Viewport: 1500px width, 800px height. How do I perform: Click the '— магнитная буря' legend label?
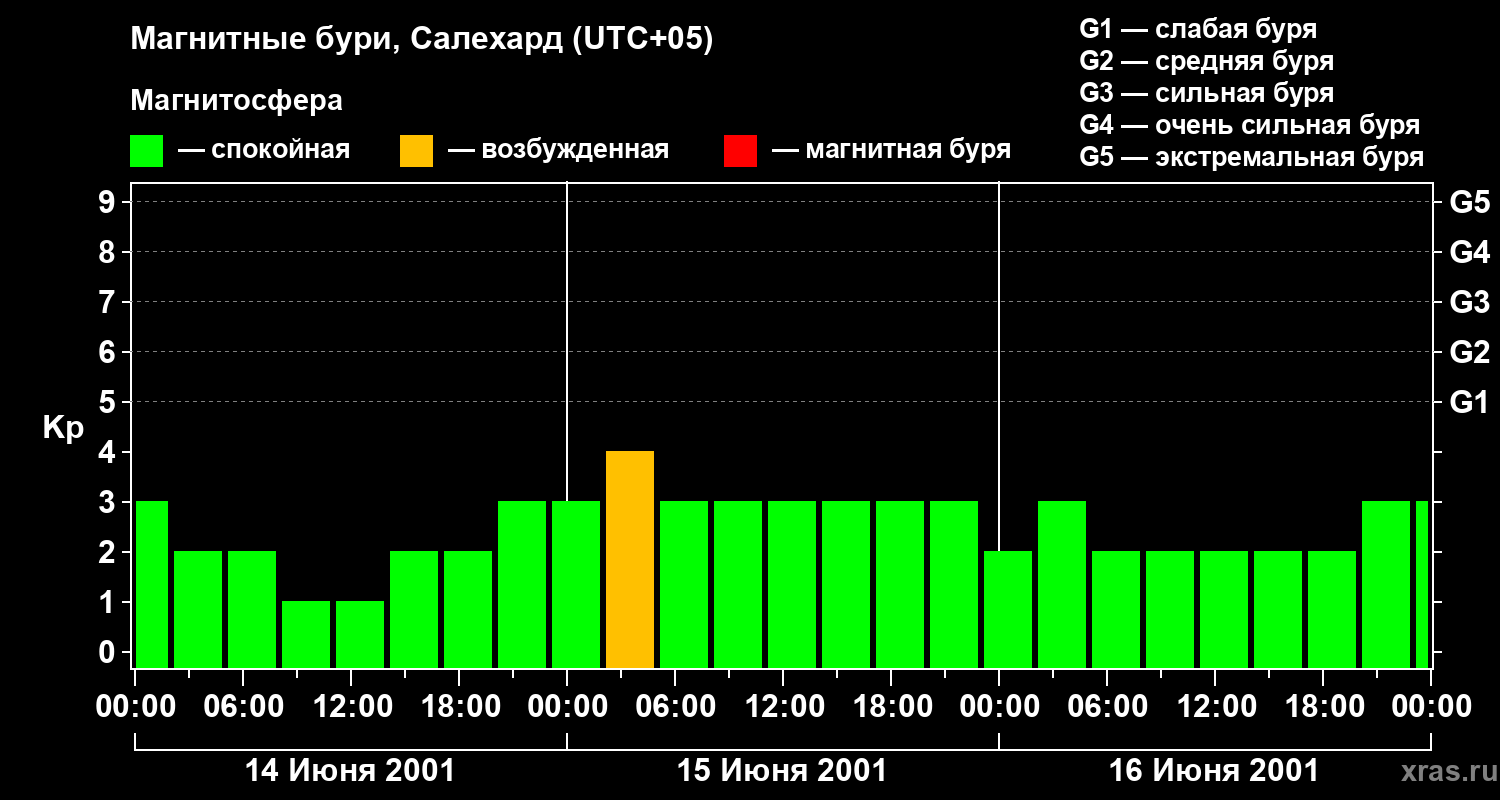coord(891,150)
